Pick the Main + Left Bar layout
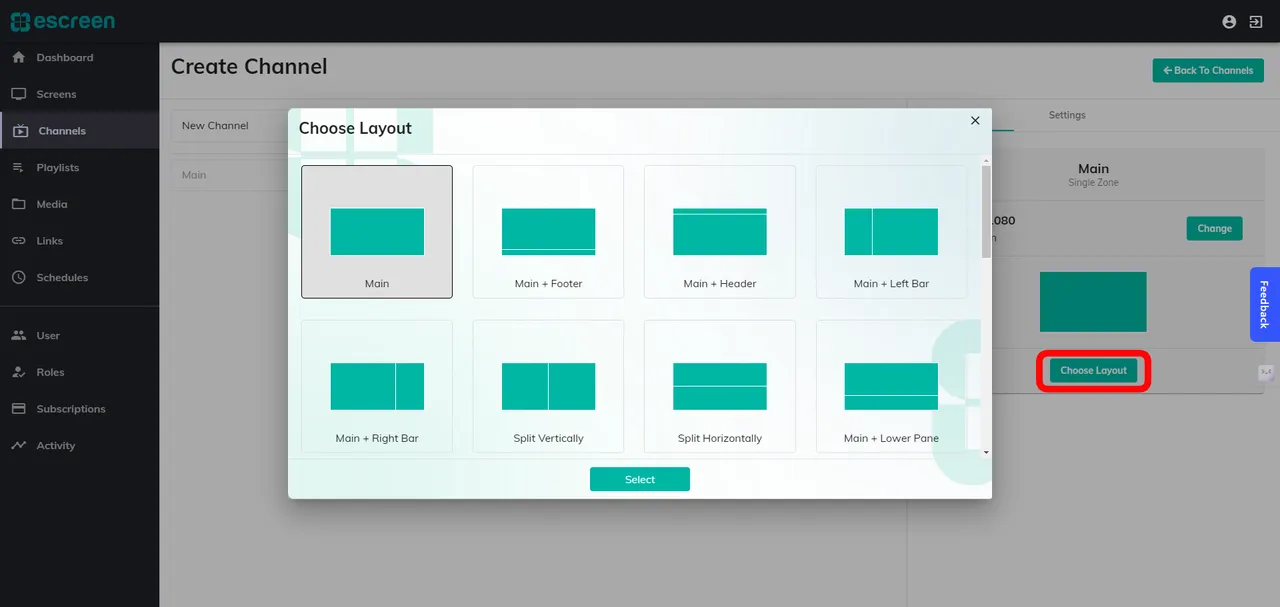 pyautogui.click(x=891, y=231)
